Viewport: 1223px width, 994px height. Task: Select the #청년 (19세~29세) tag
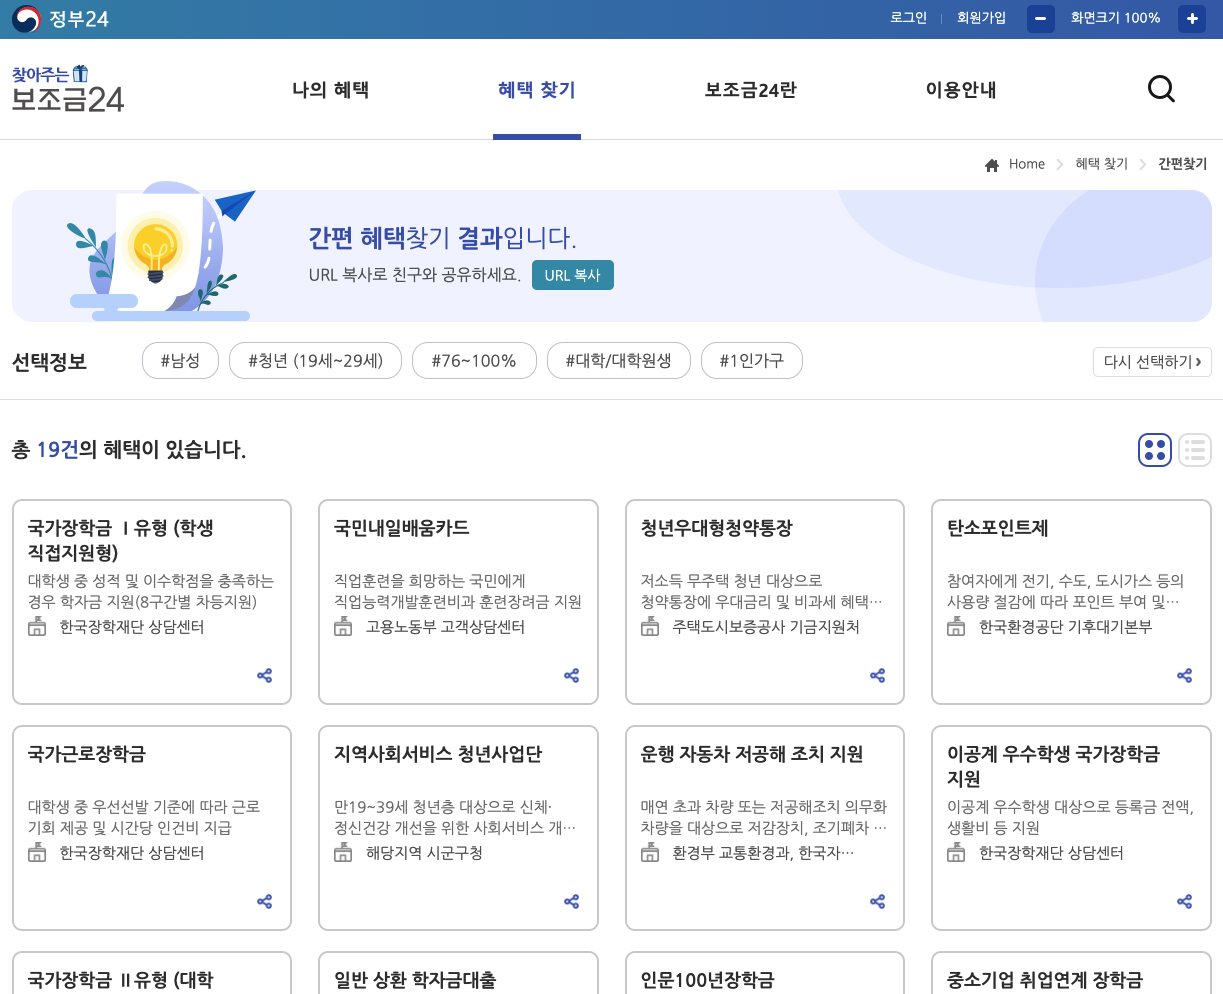click(x=315, y=361)
